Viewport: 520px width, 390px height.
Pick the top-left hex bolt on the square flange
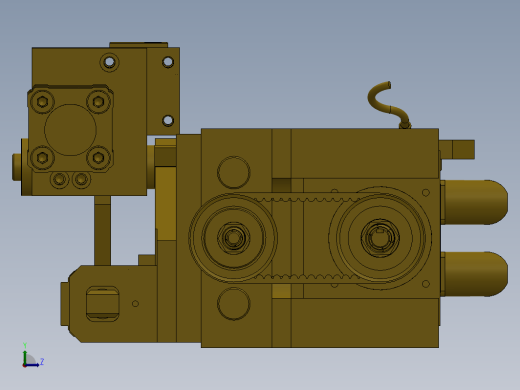[42, 101]
